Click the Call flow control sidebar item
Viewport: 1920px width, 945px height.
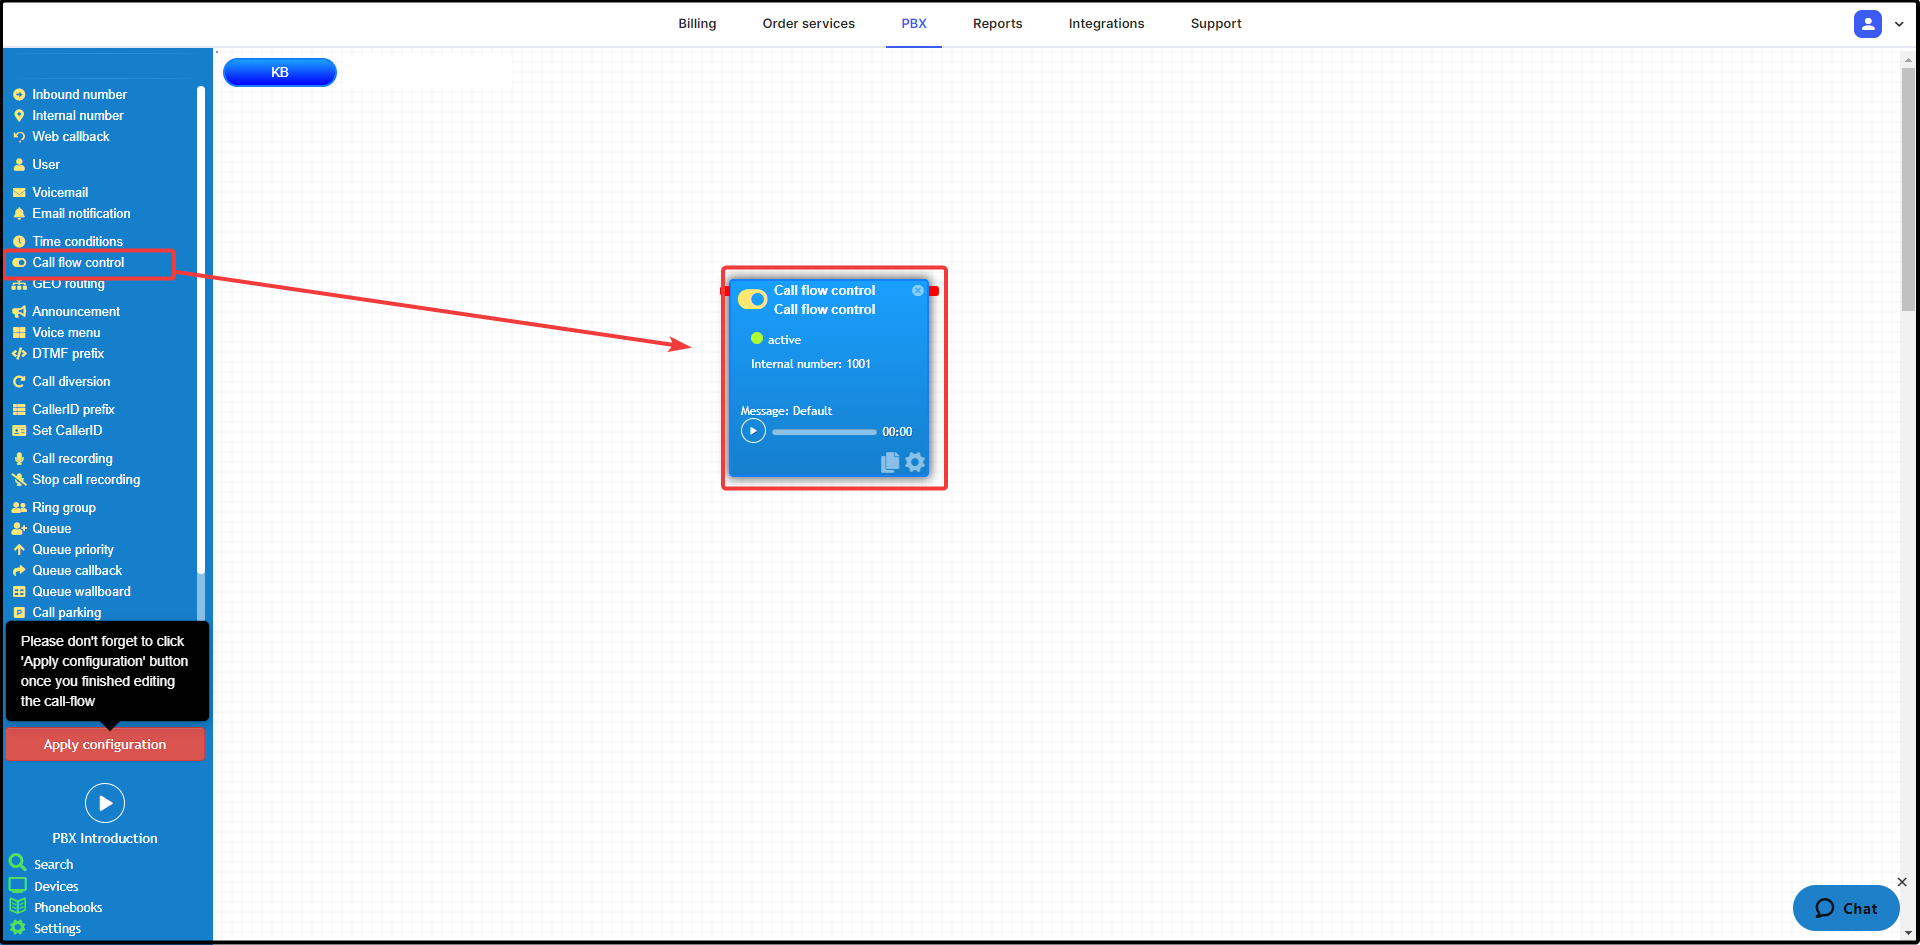78,263
